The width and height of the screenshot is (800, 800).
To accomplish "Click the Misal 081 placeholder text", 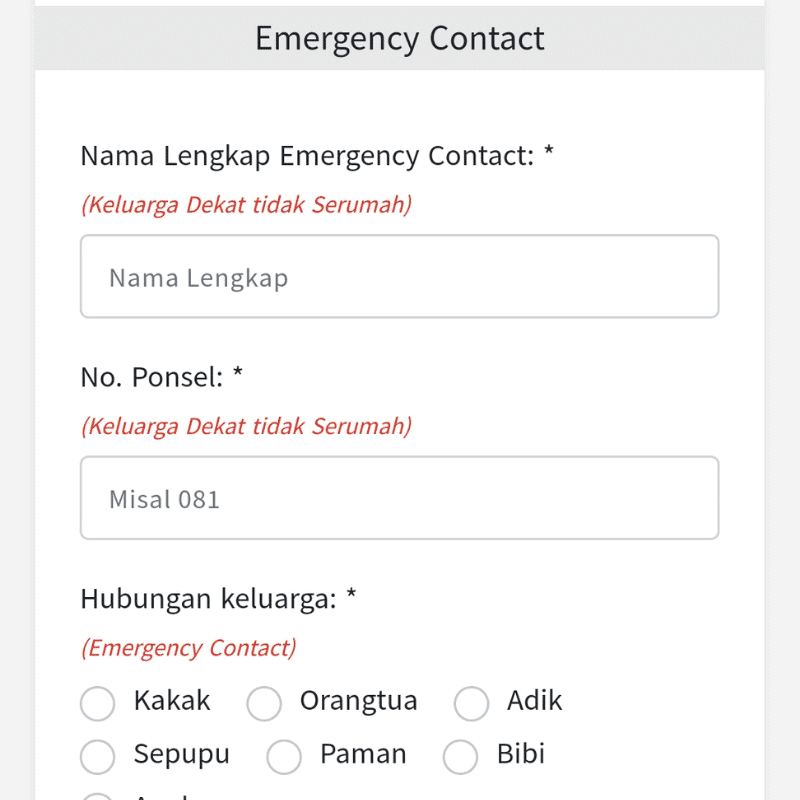I will coord(163,498).
